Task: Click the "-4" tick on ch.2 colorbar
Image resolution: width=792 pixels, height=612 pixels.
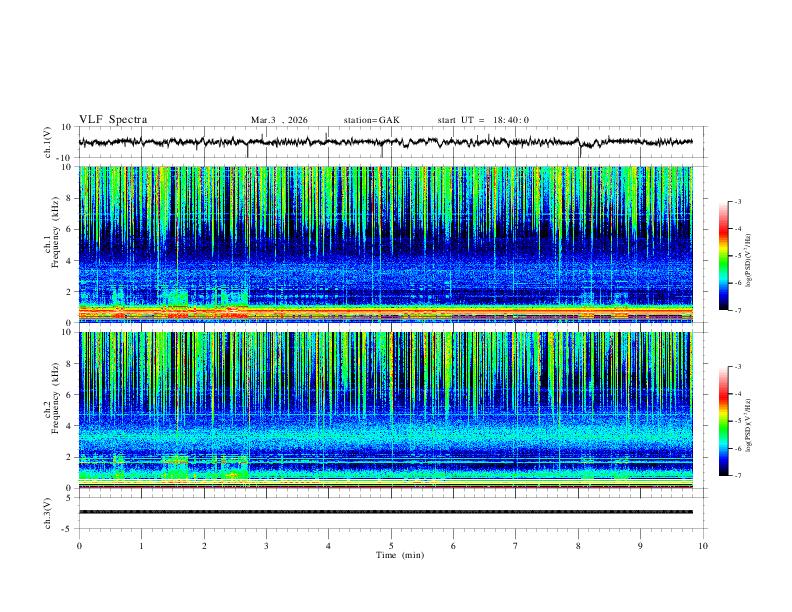Action: (737, 394)
